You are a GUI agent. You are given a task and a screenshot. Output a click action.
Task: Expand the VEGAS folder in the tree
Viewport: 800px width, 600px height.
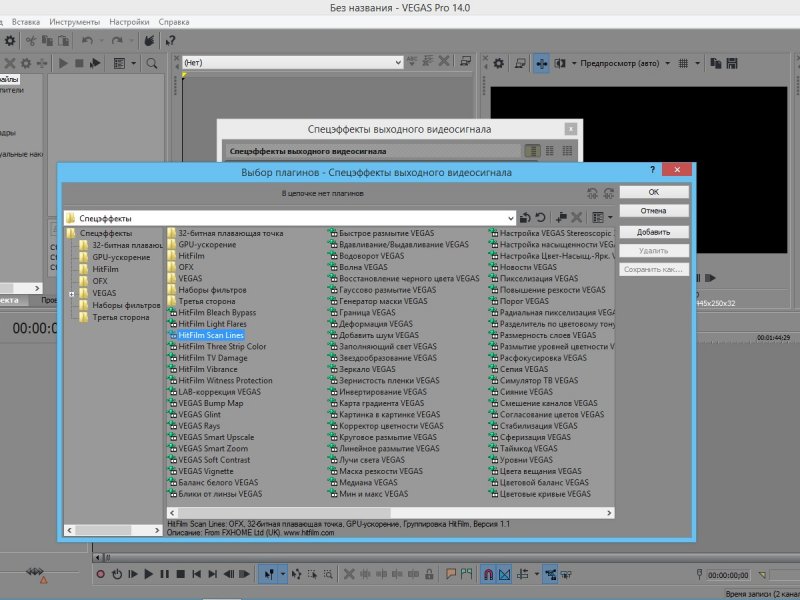point(71,294)
